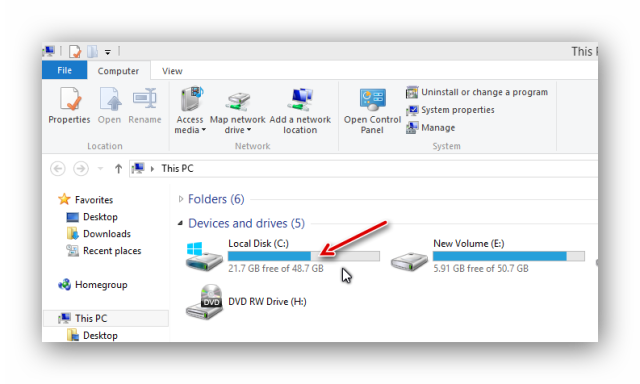Click the This PC icon in title bar
640x384 pixels.
(x=49, y=51)
